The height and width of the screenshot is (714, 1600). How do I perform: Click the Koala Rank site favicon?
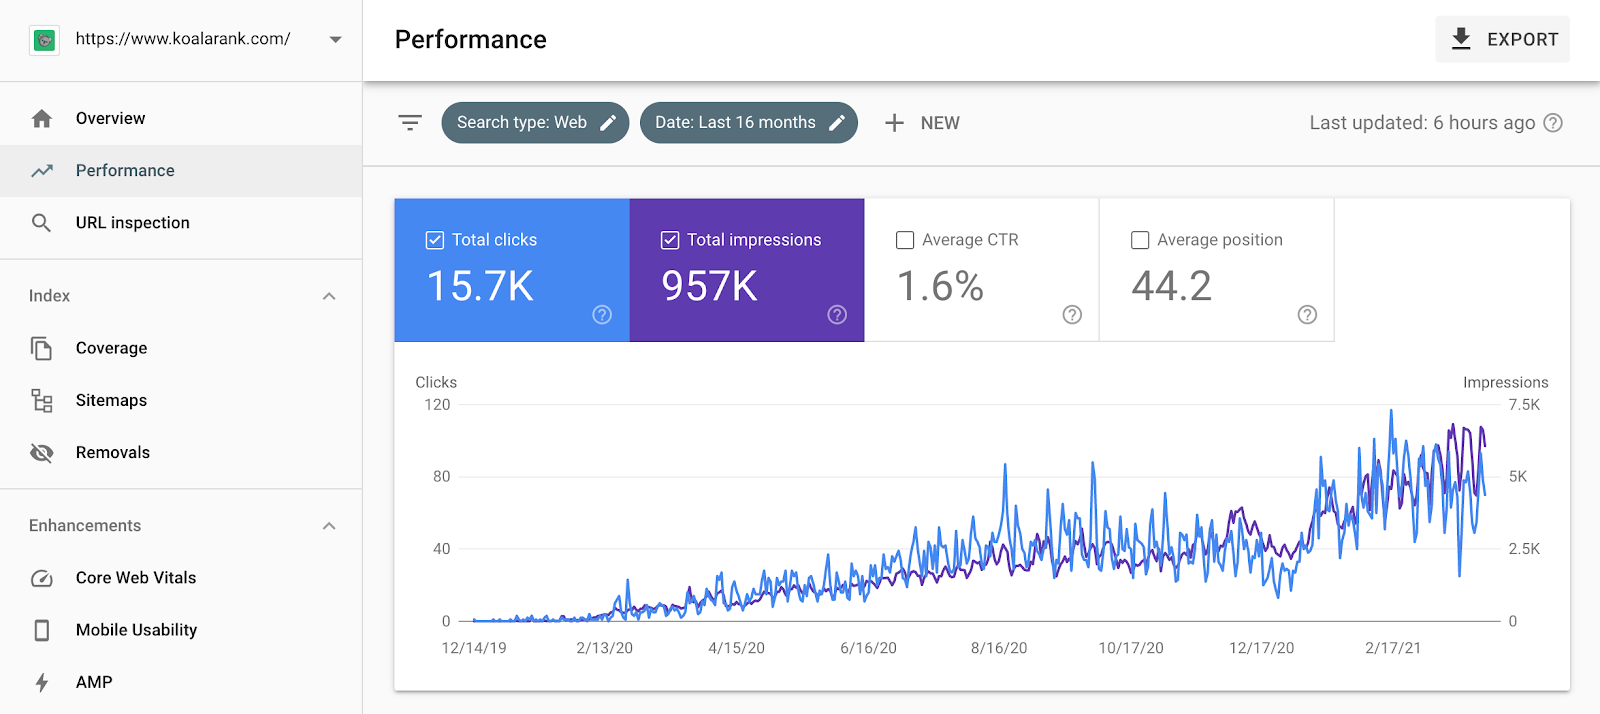click(44, 40)
